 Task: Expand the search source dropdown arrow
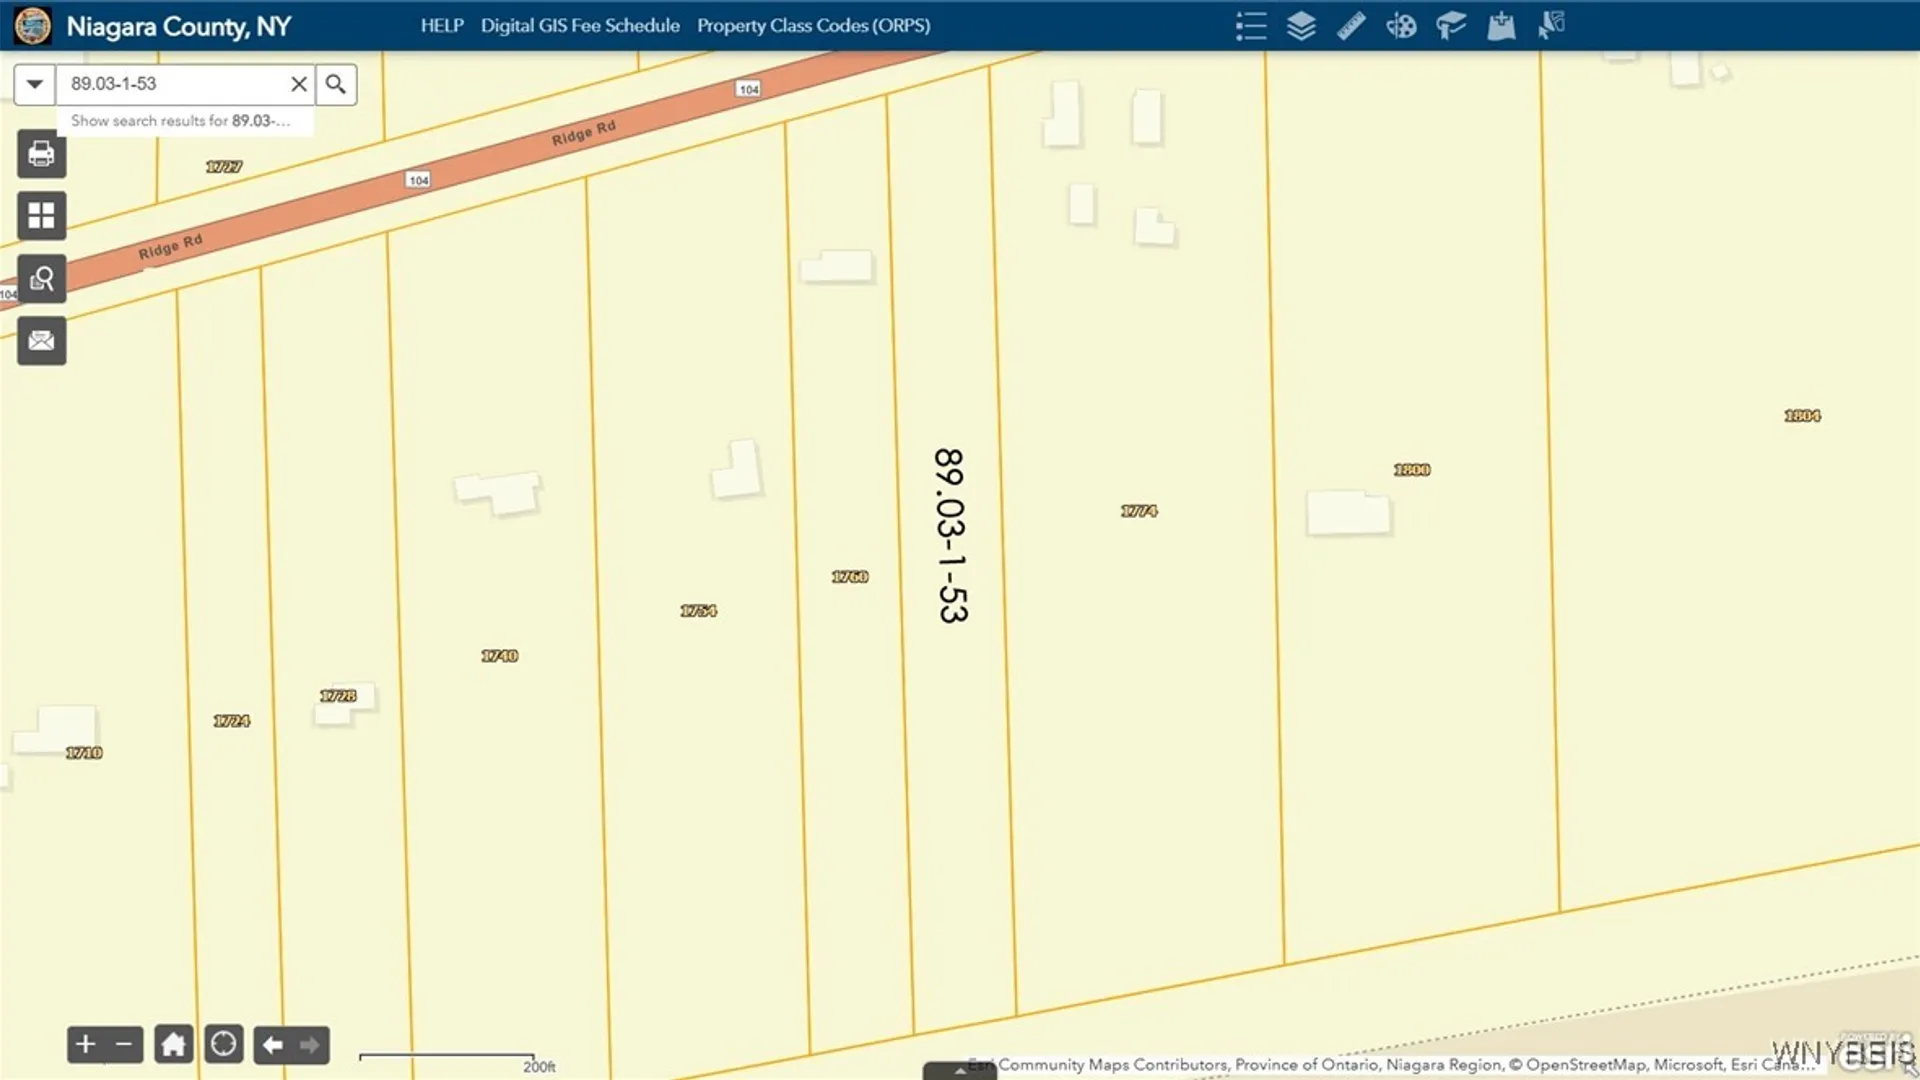[34, 84]
